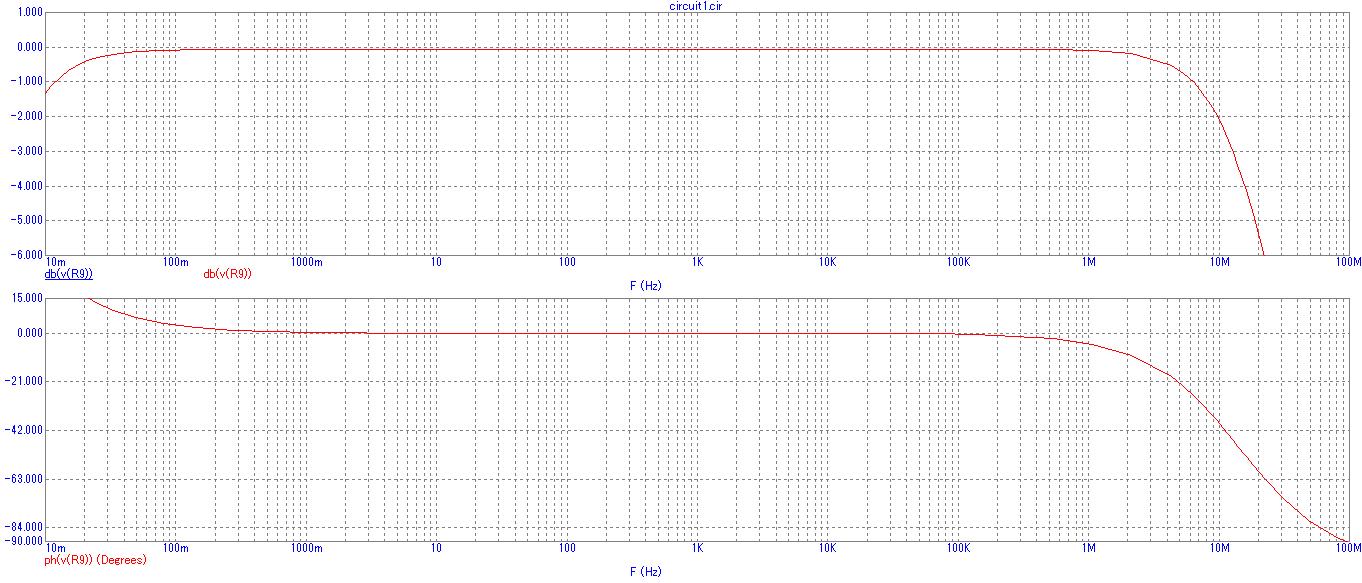This screenshot has height=583, width=1362.
Task: Click F (Hz) axis title under phase plot
Action: tap(645, 572)
